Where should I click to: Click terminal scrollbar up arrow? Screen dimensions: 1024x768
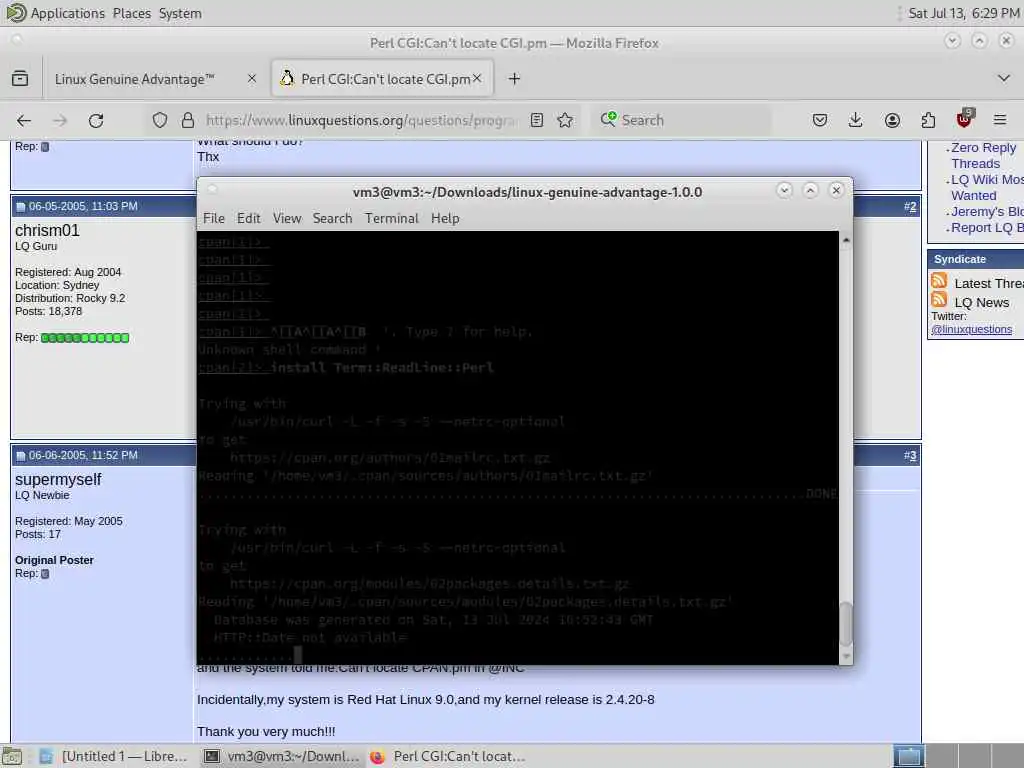coord(846,240)
